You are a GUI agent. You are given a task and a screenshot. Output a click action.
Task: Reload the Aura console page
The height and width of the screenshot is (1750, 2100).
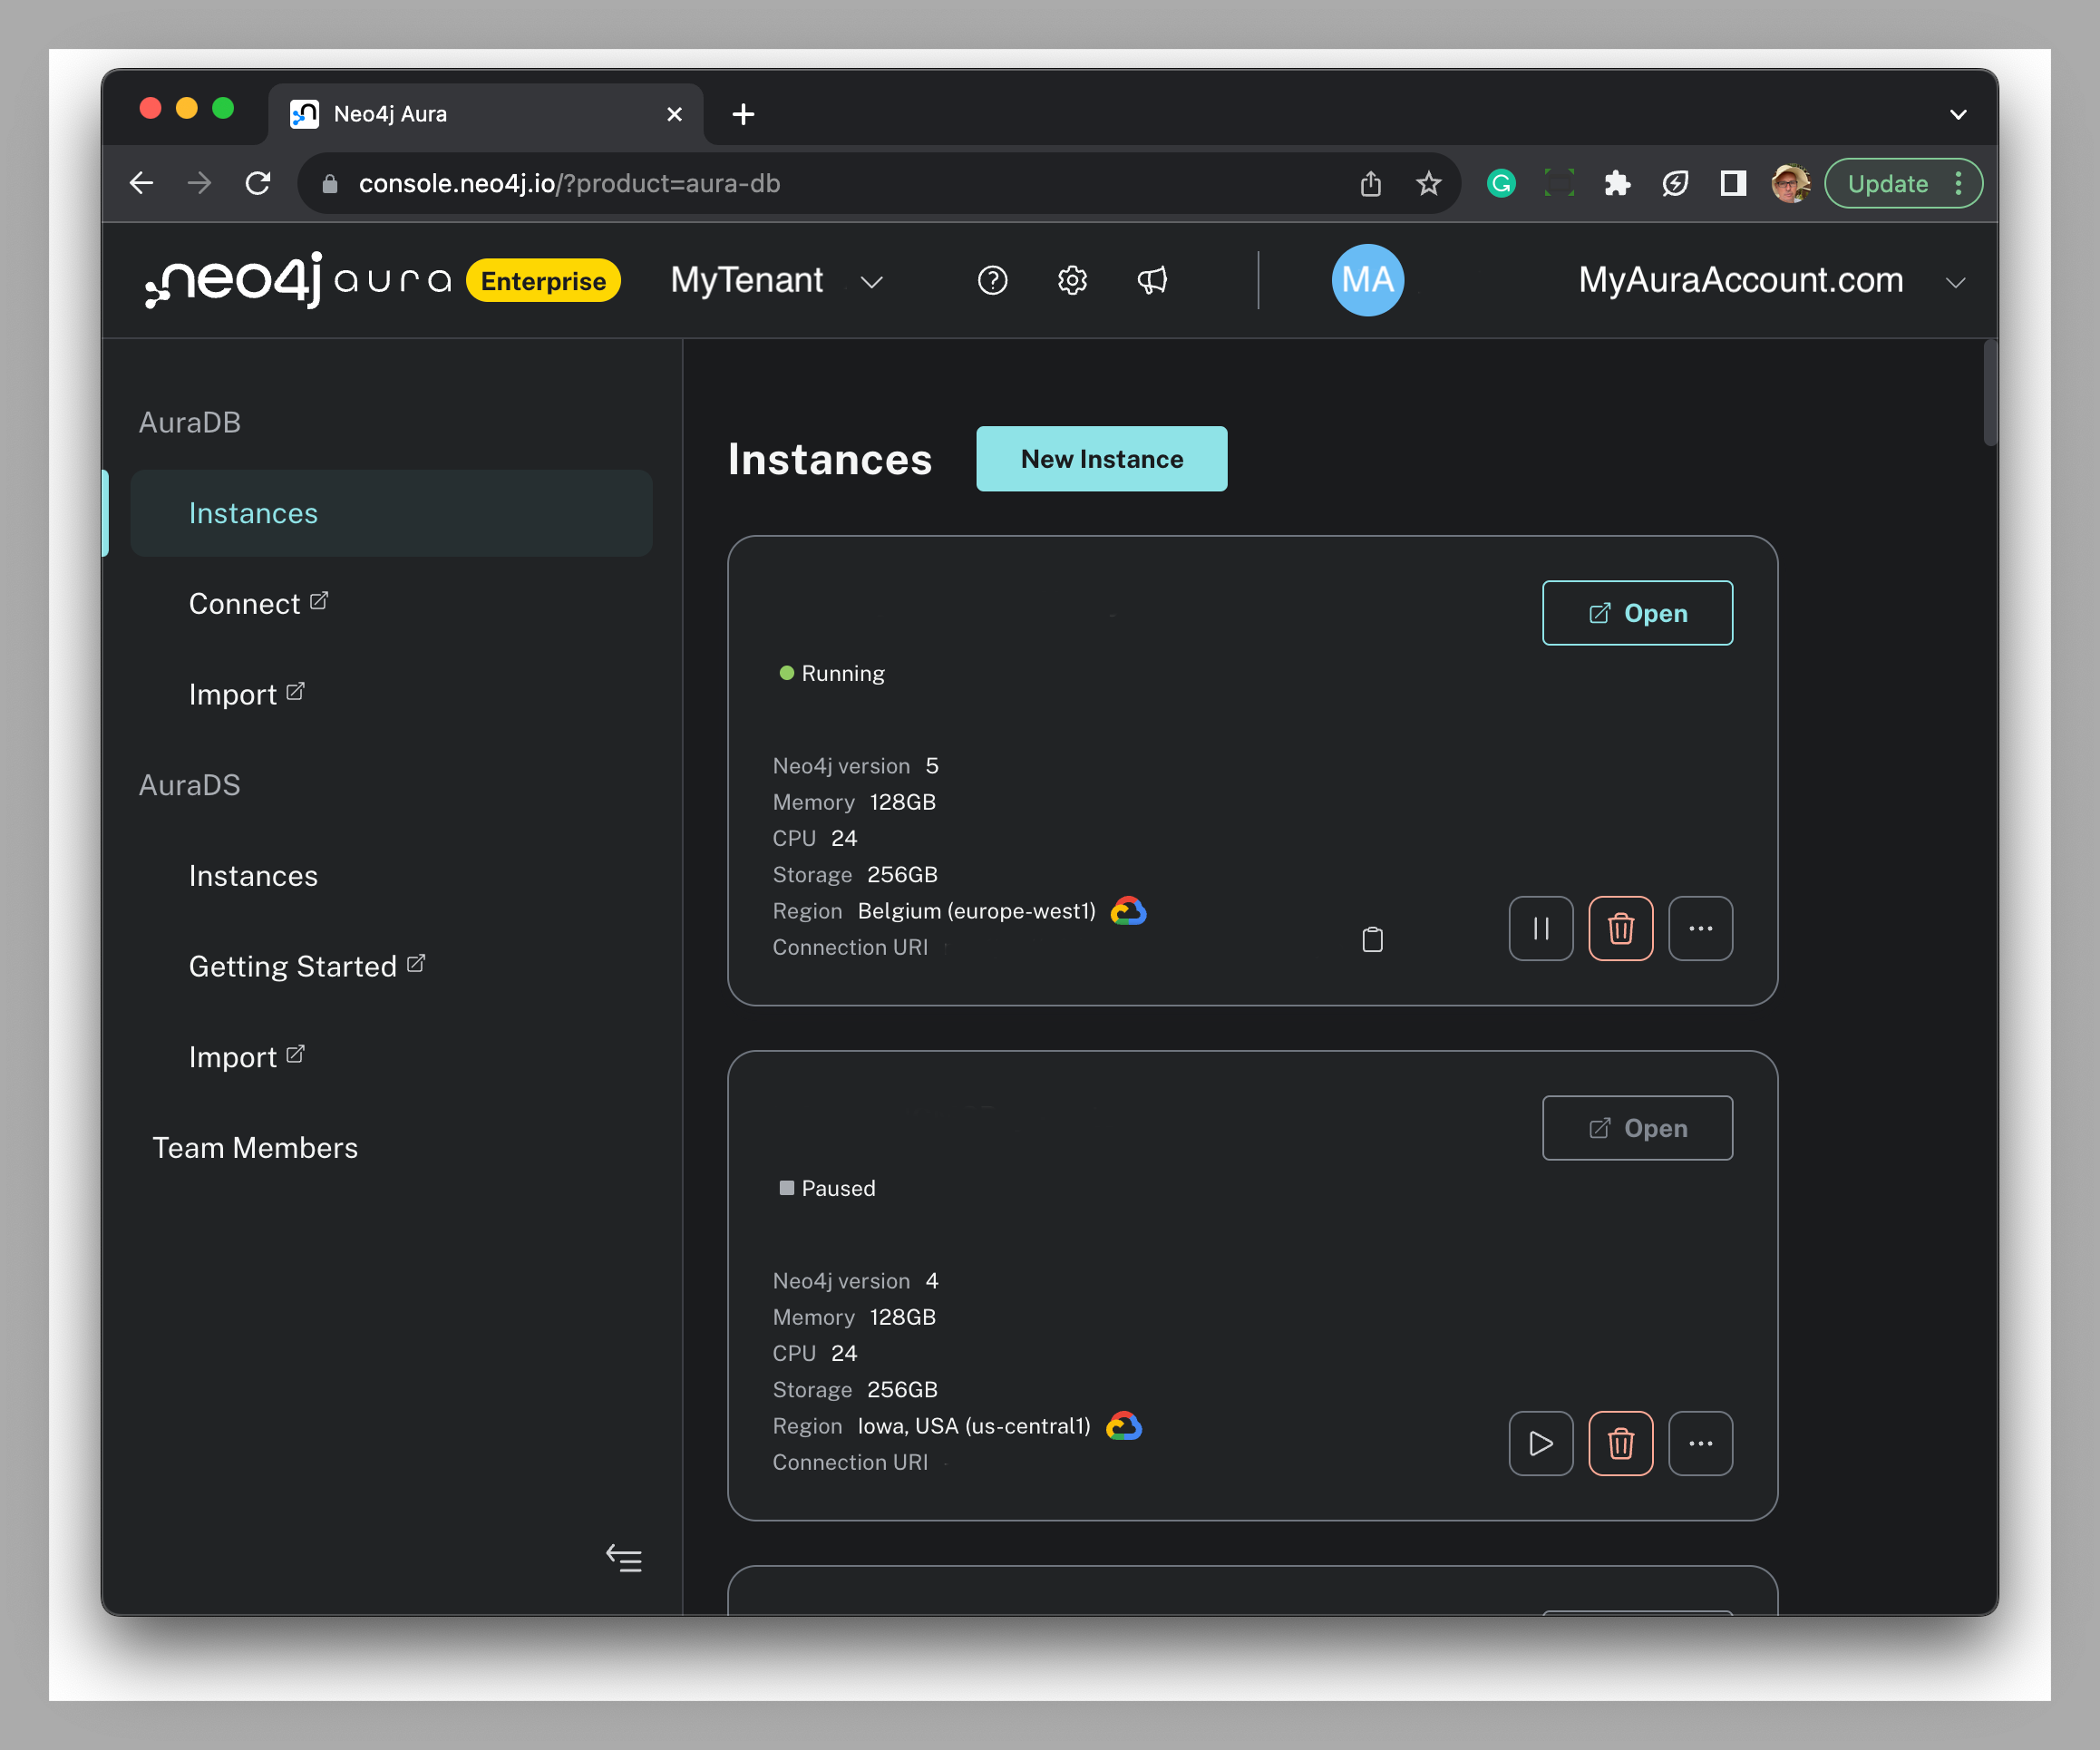pos(258,183)
